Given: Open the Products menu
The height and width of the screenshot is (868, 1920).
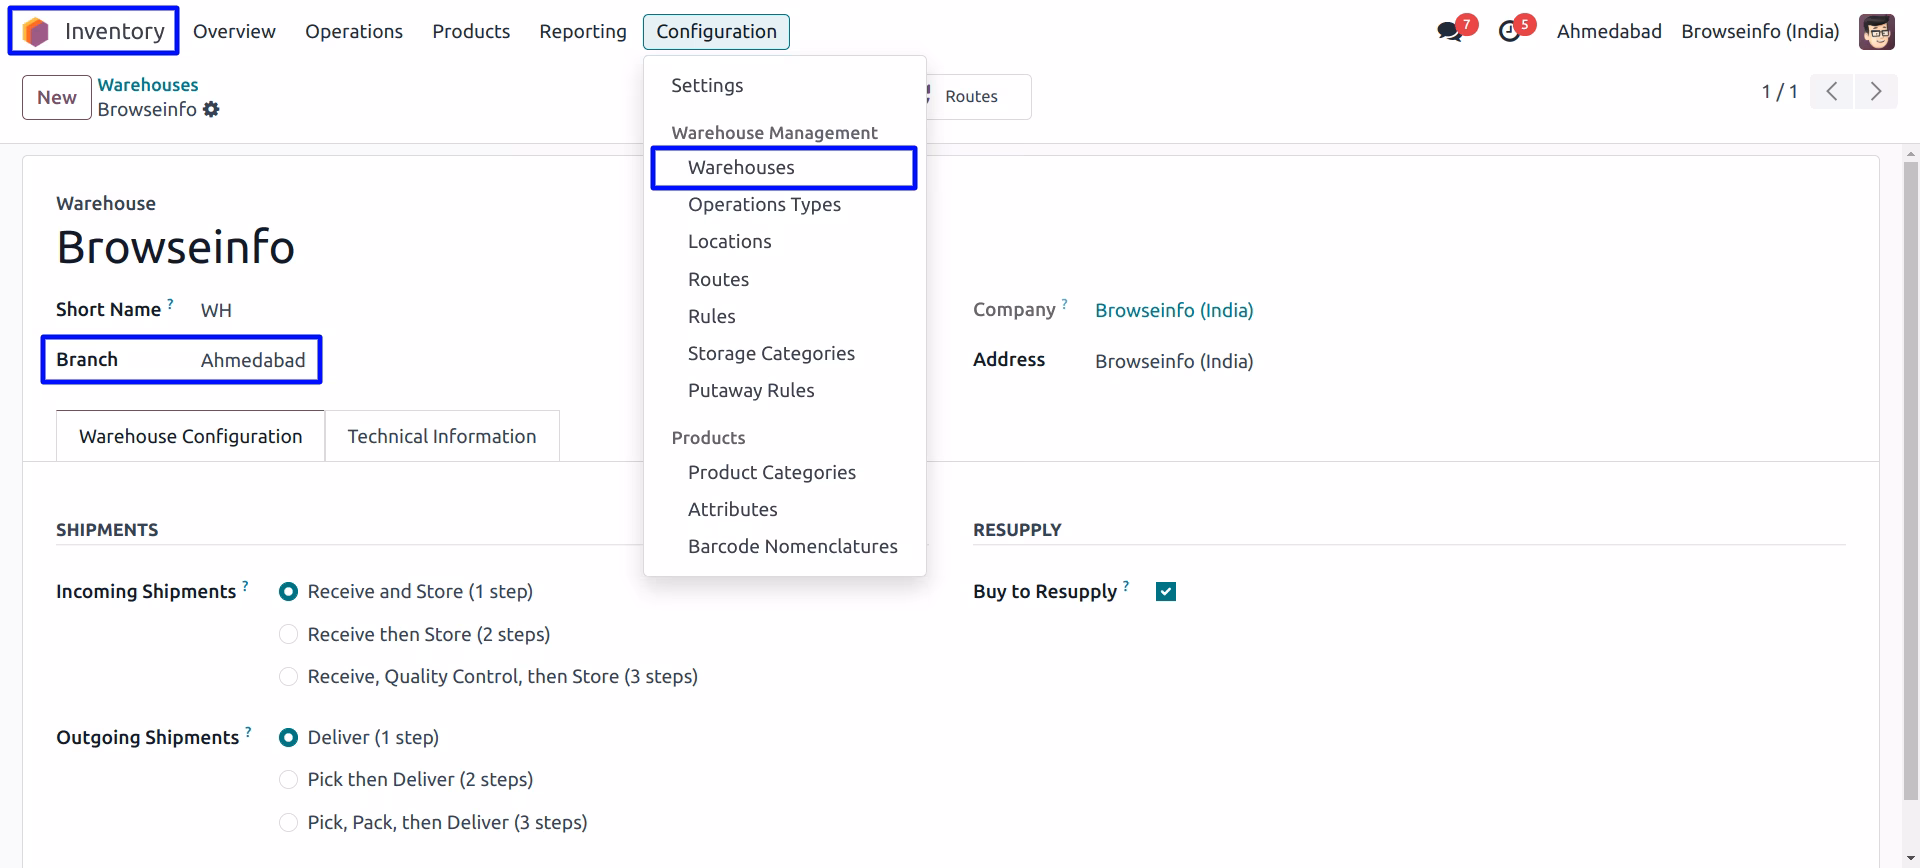Looking at the screenshot, I should pyautogui.click(x=471, y=32).
